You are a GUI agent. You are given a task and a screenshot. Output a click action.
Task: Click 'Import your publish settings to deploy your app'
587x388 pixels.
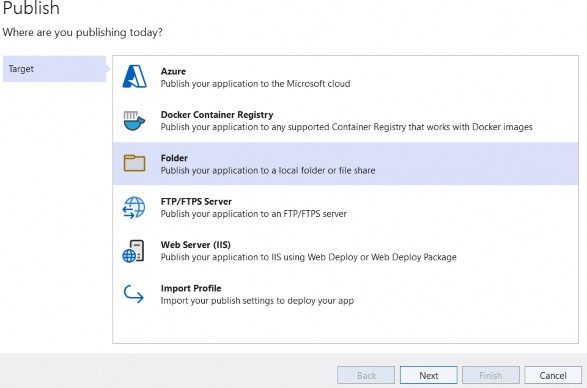tap(257, 301)
